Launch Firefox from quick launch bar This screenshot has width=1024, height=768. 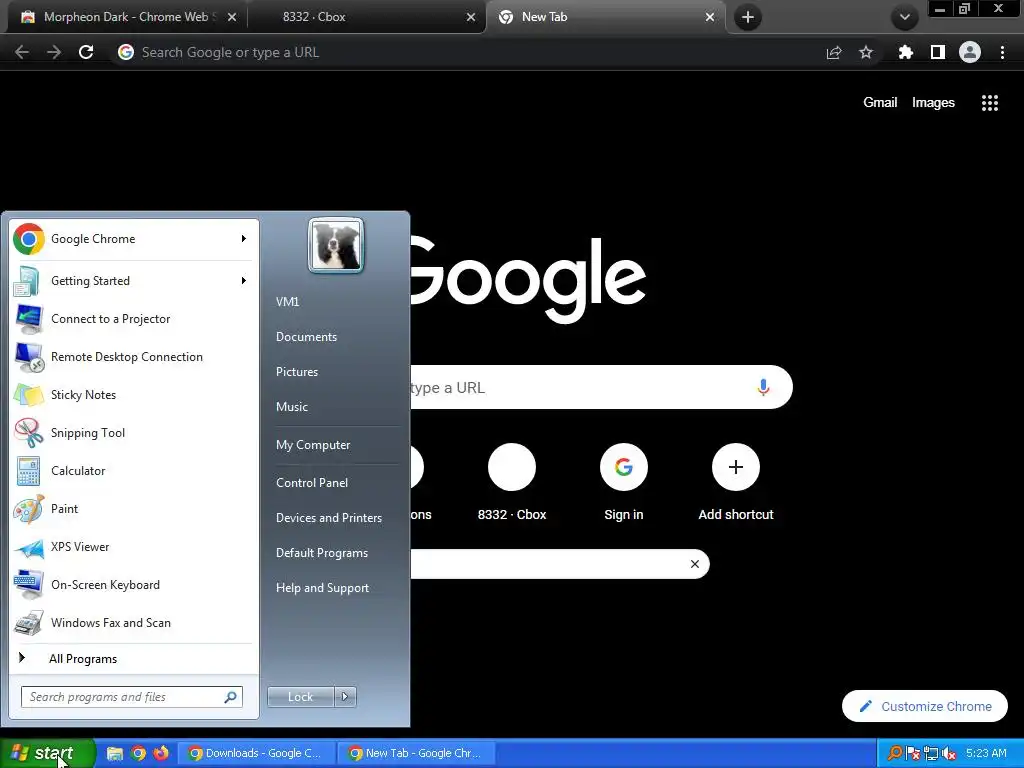coord(161,753)
